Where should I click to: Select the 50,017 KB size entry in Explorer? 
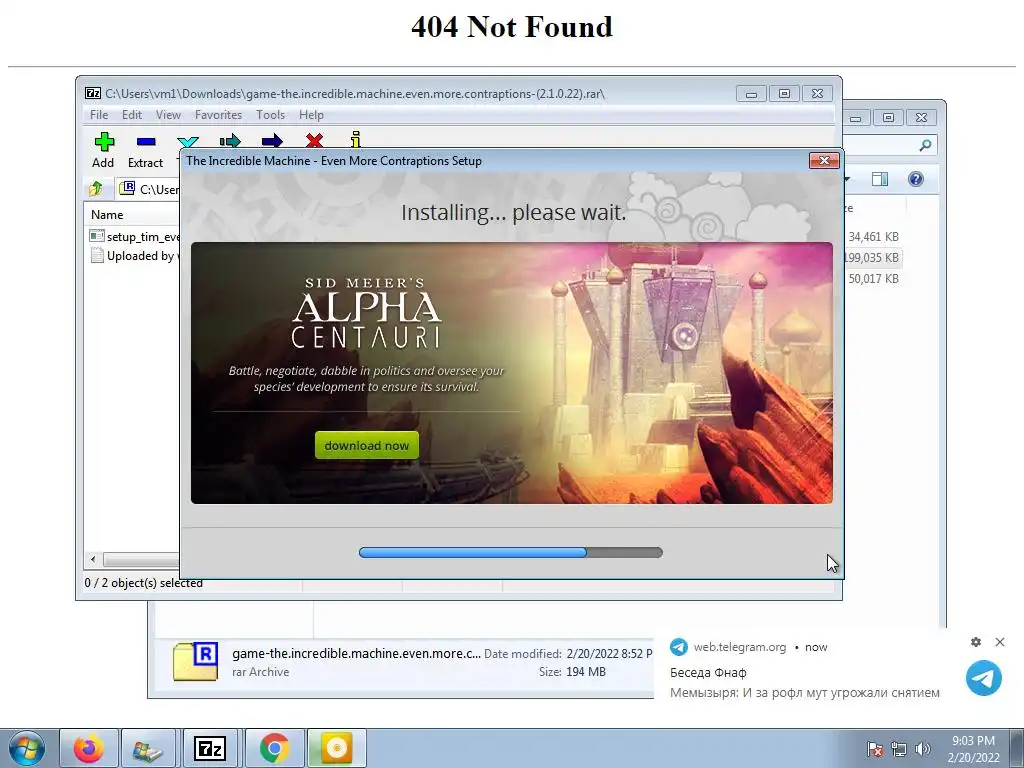click(873, 279)
